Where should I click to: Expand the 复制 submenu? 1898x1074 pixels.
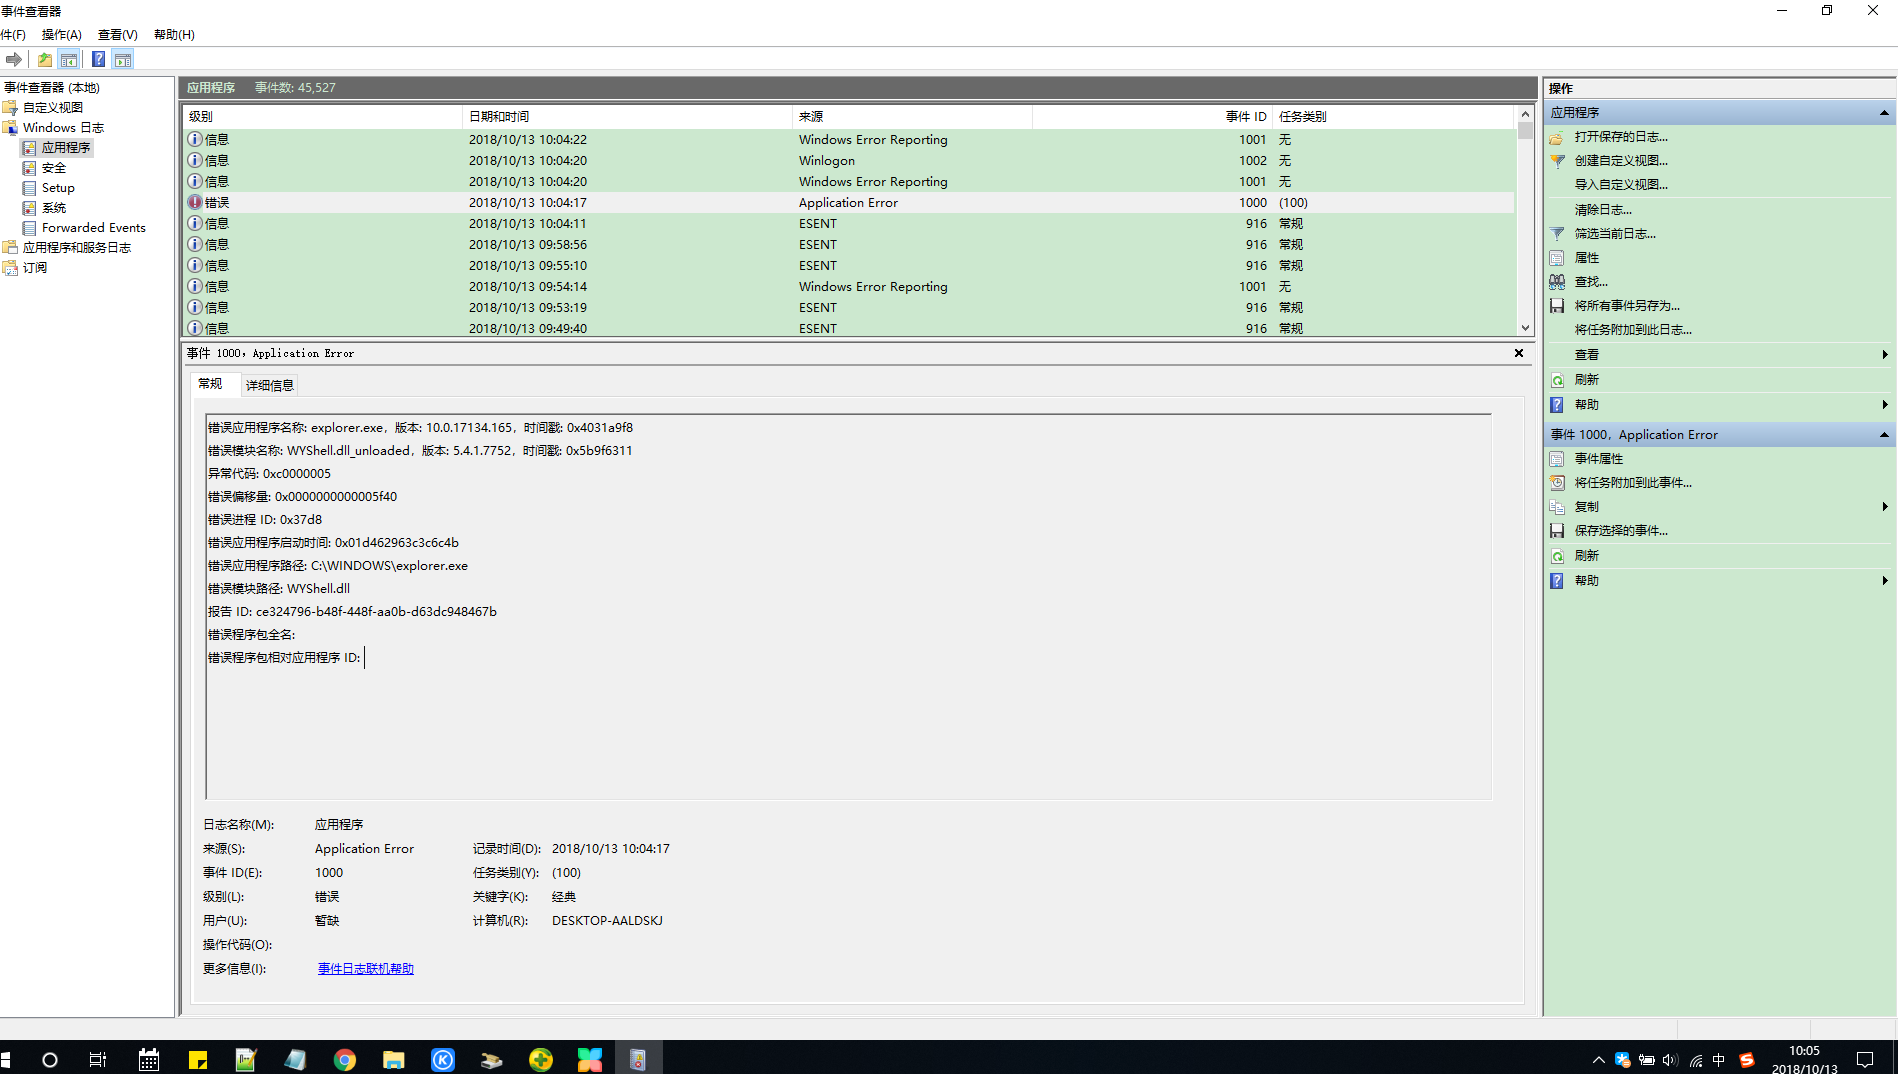point(1885,507)
